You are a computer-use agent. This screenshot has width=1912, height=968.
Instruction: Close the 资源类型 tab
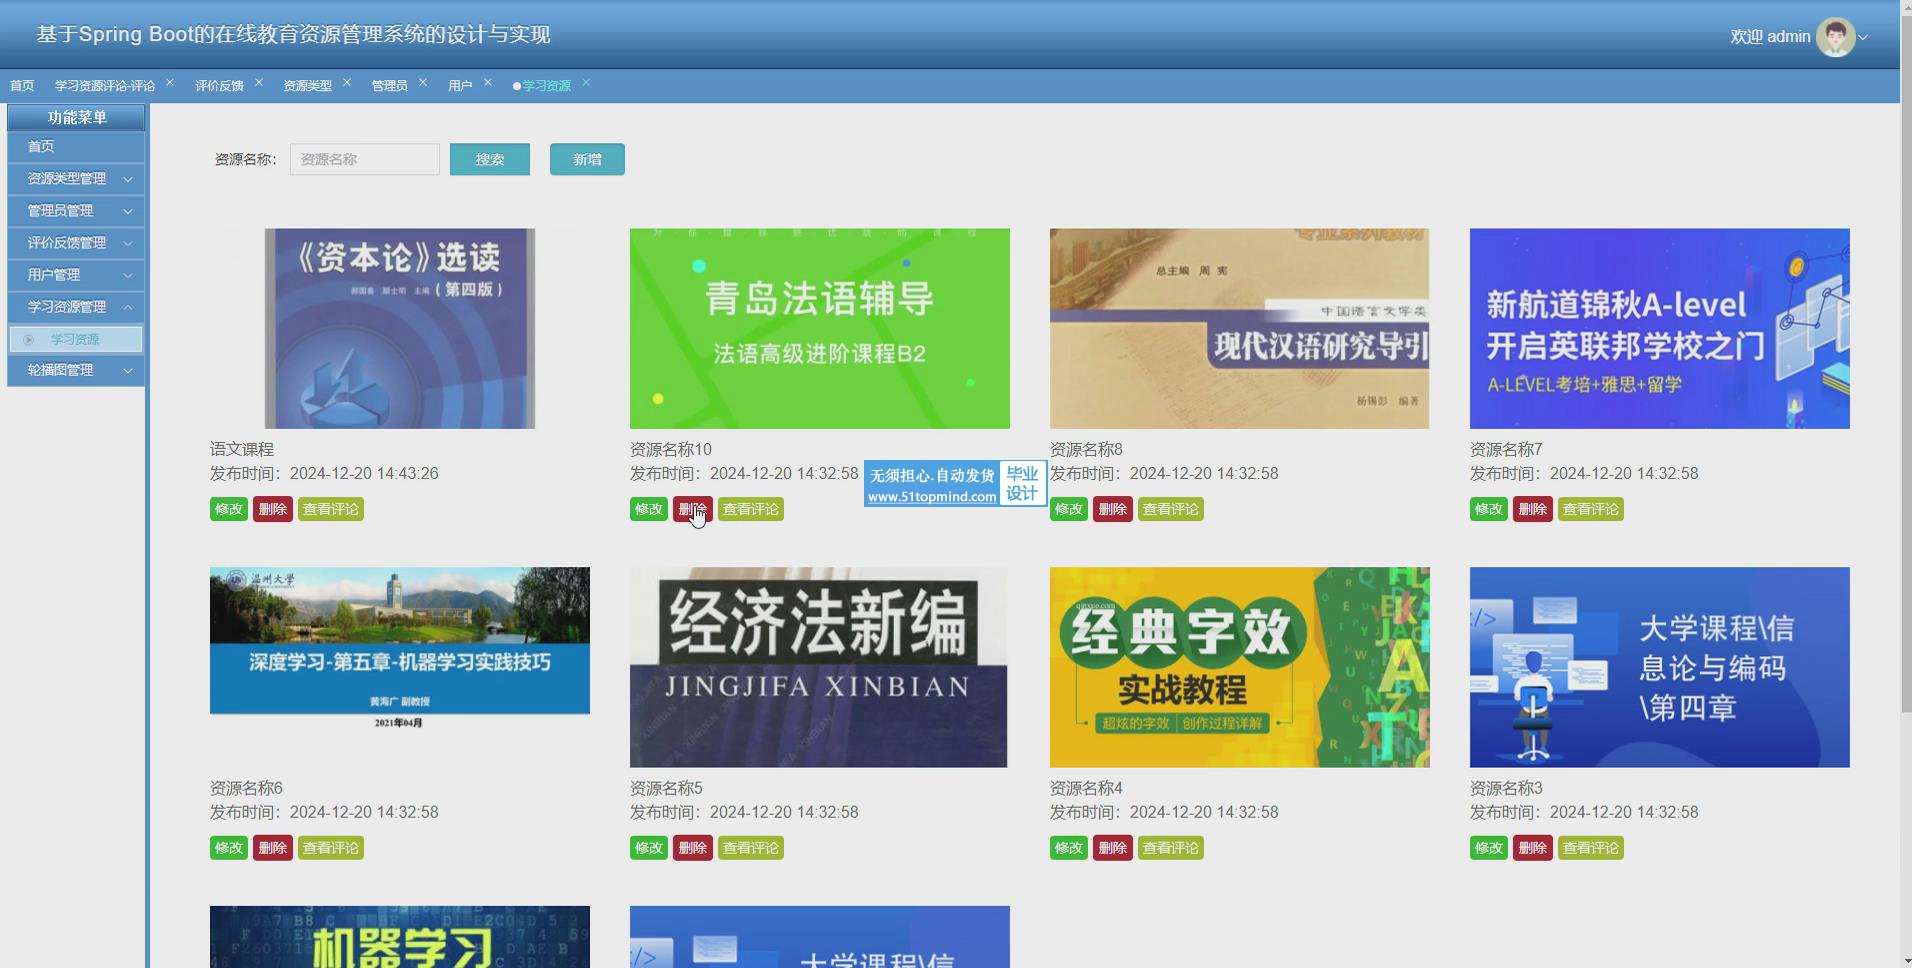pyautogui.click(x=347, y=83)
